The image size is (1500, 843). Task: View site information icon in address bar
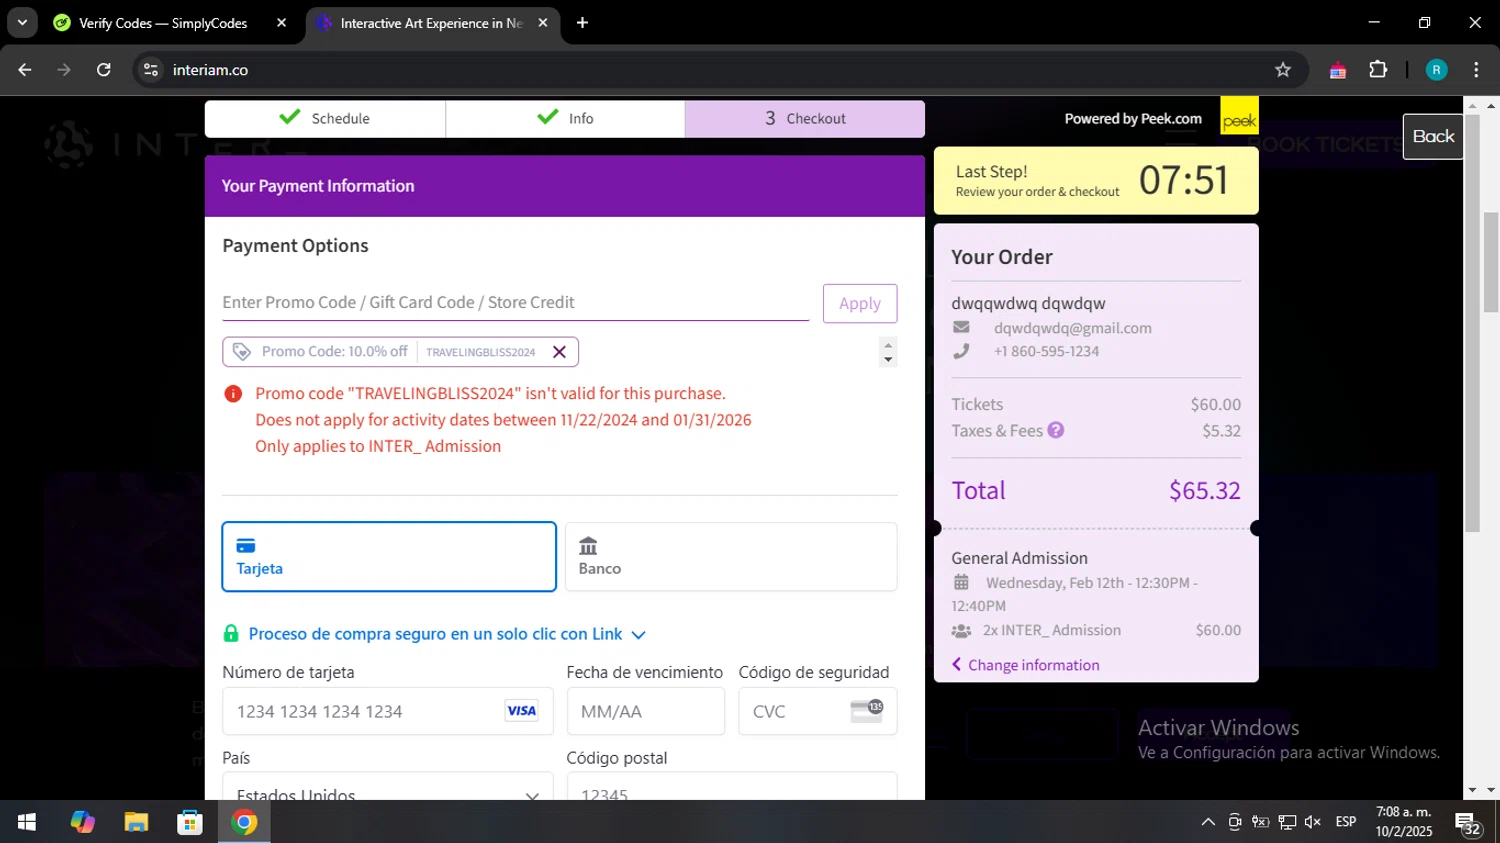pos(151,70)
